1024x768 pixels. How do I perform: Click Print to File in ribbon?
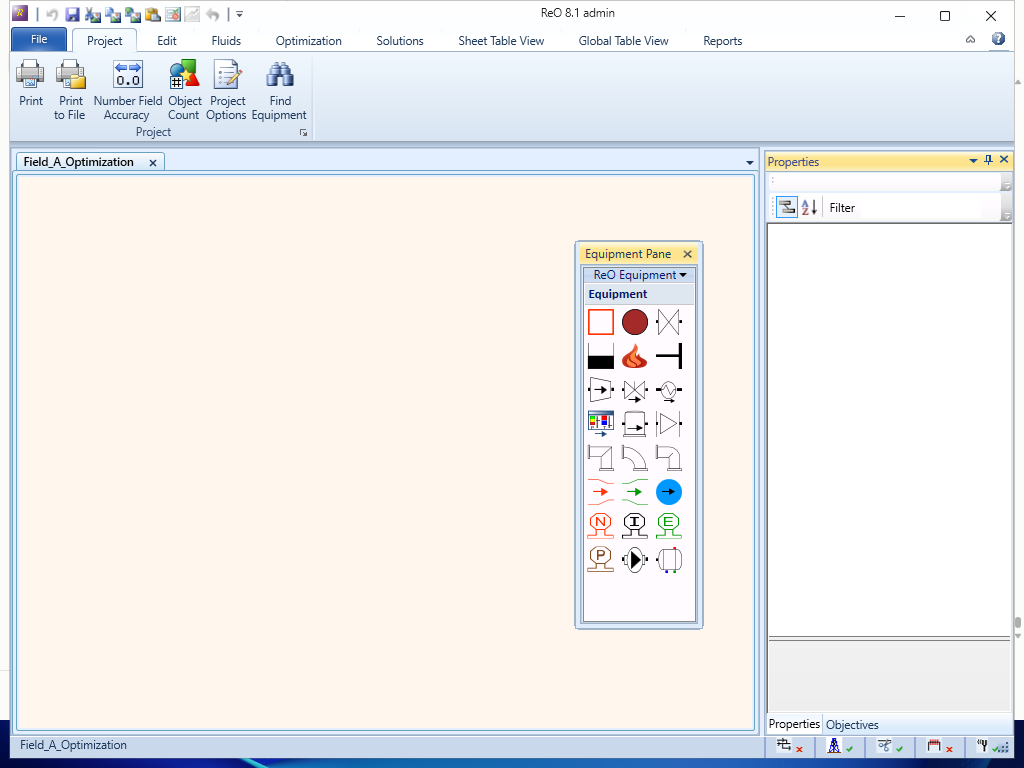[70, 90]
